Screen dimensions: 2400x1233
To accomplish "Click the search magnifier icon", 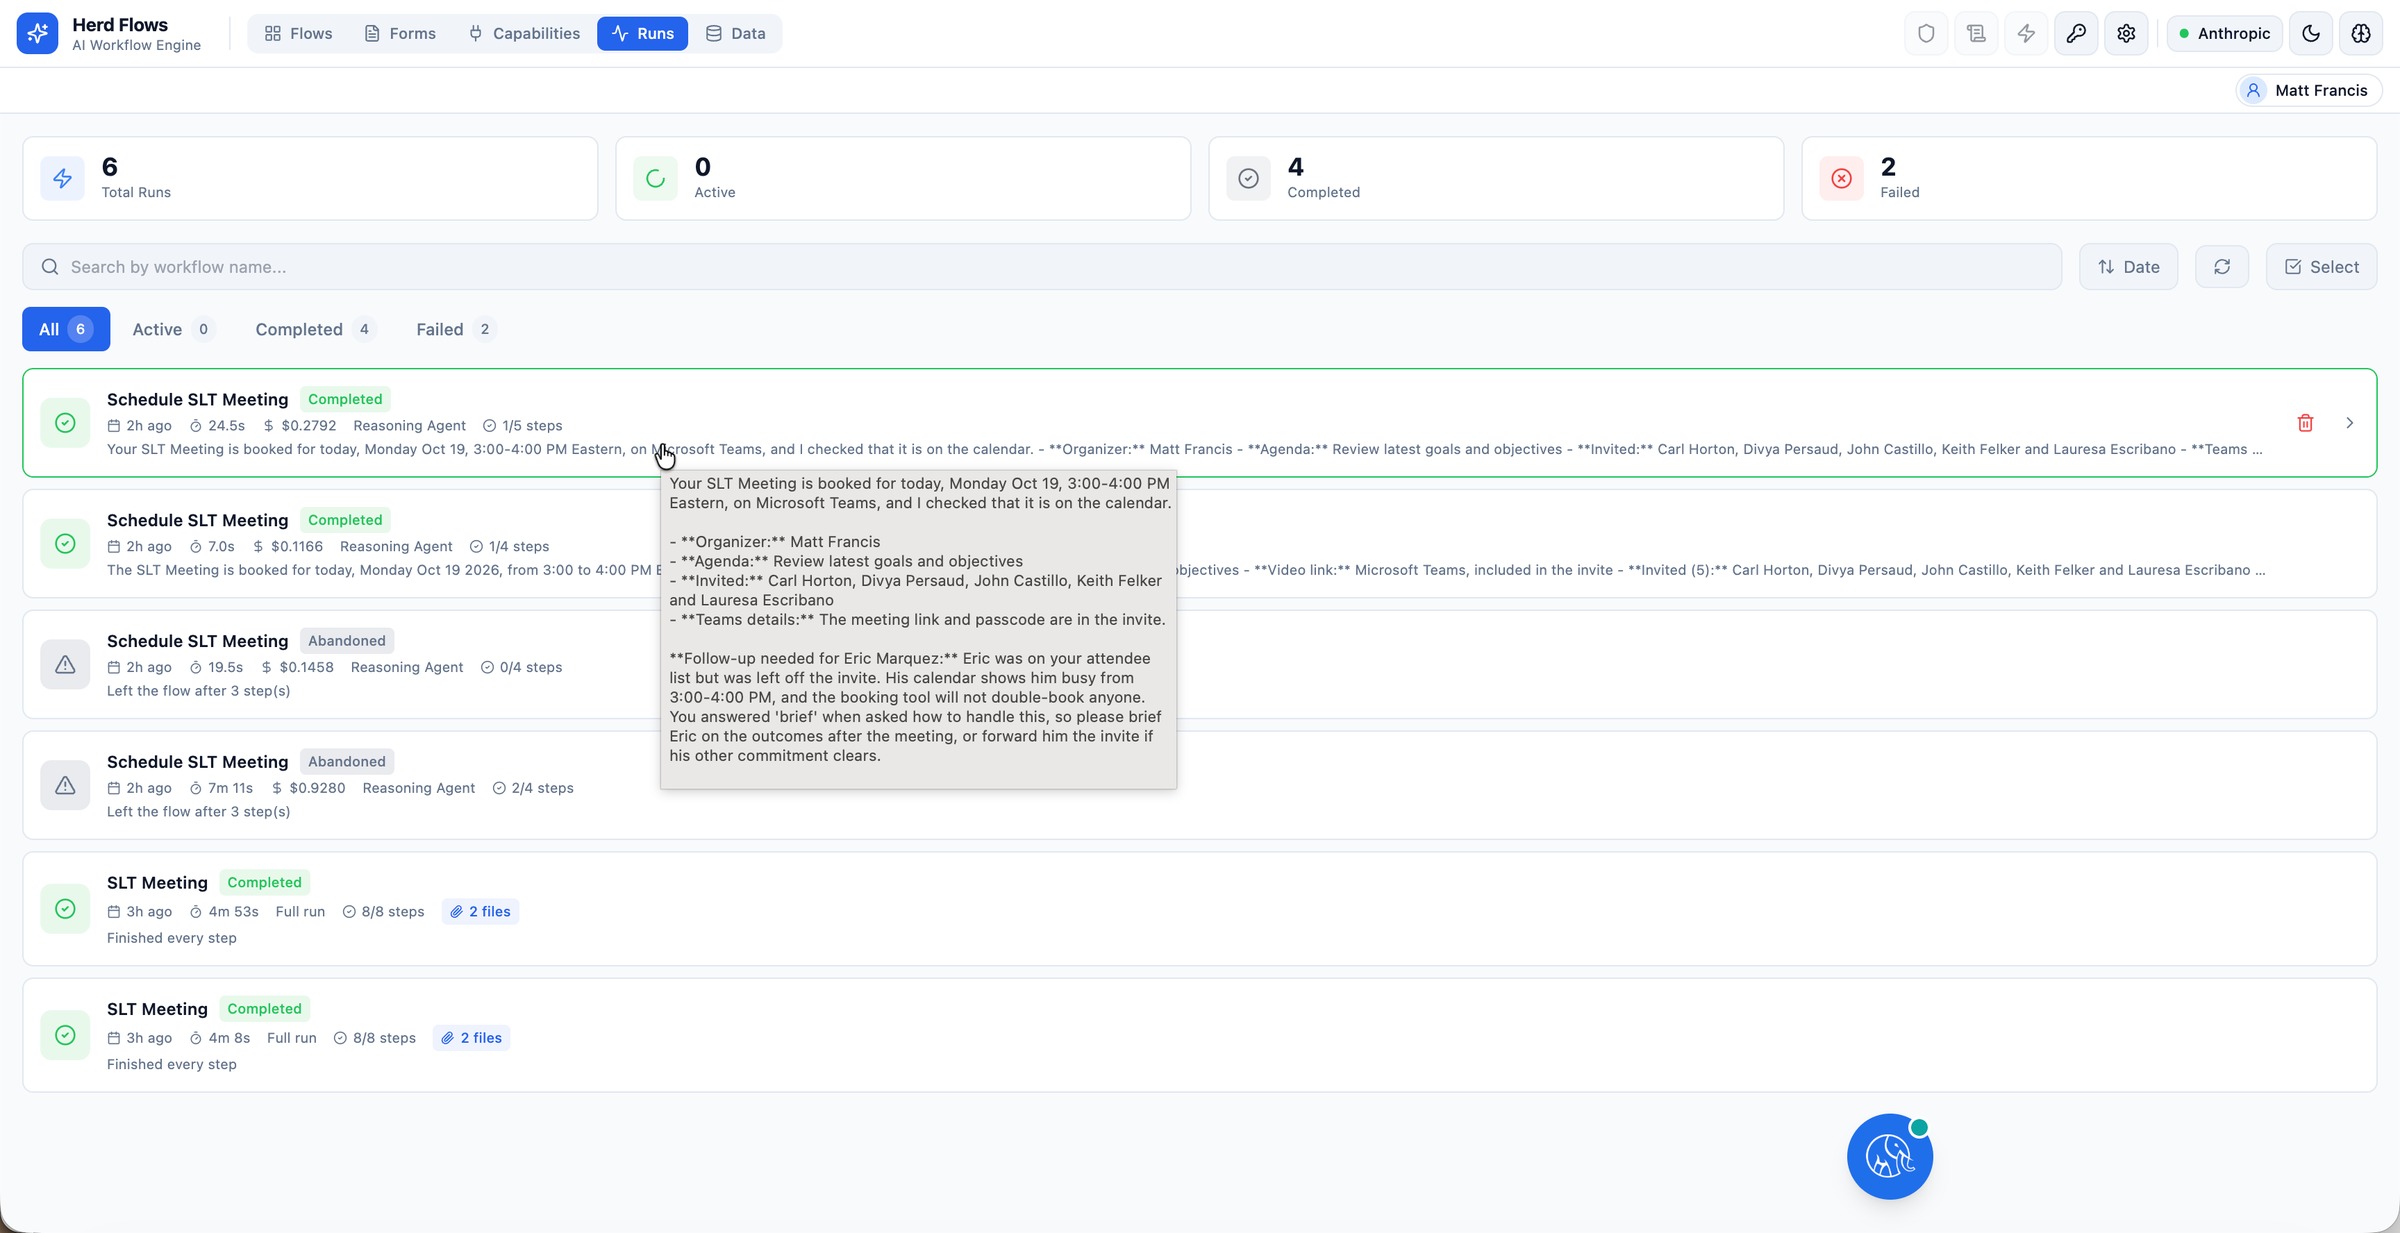I will tap(50, 267).
